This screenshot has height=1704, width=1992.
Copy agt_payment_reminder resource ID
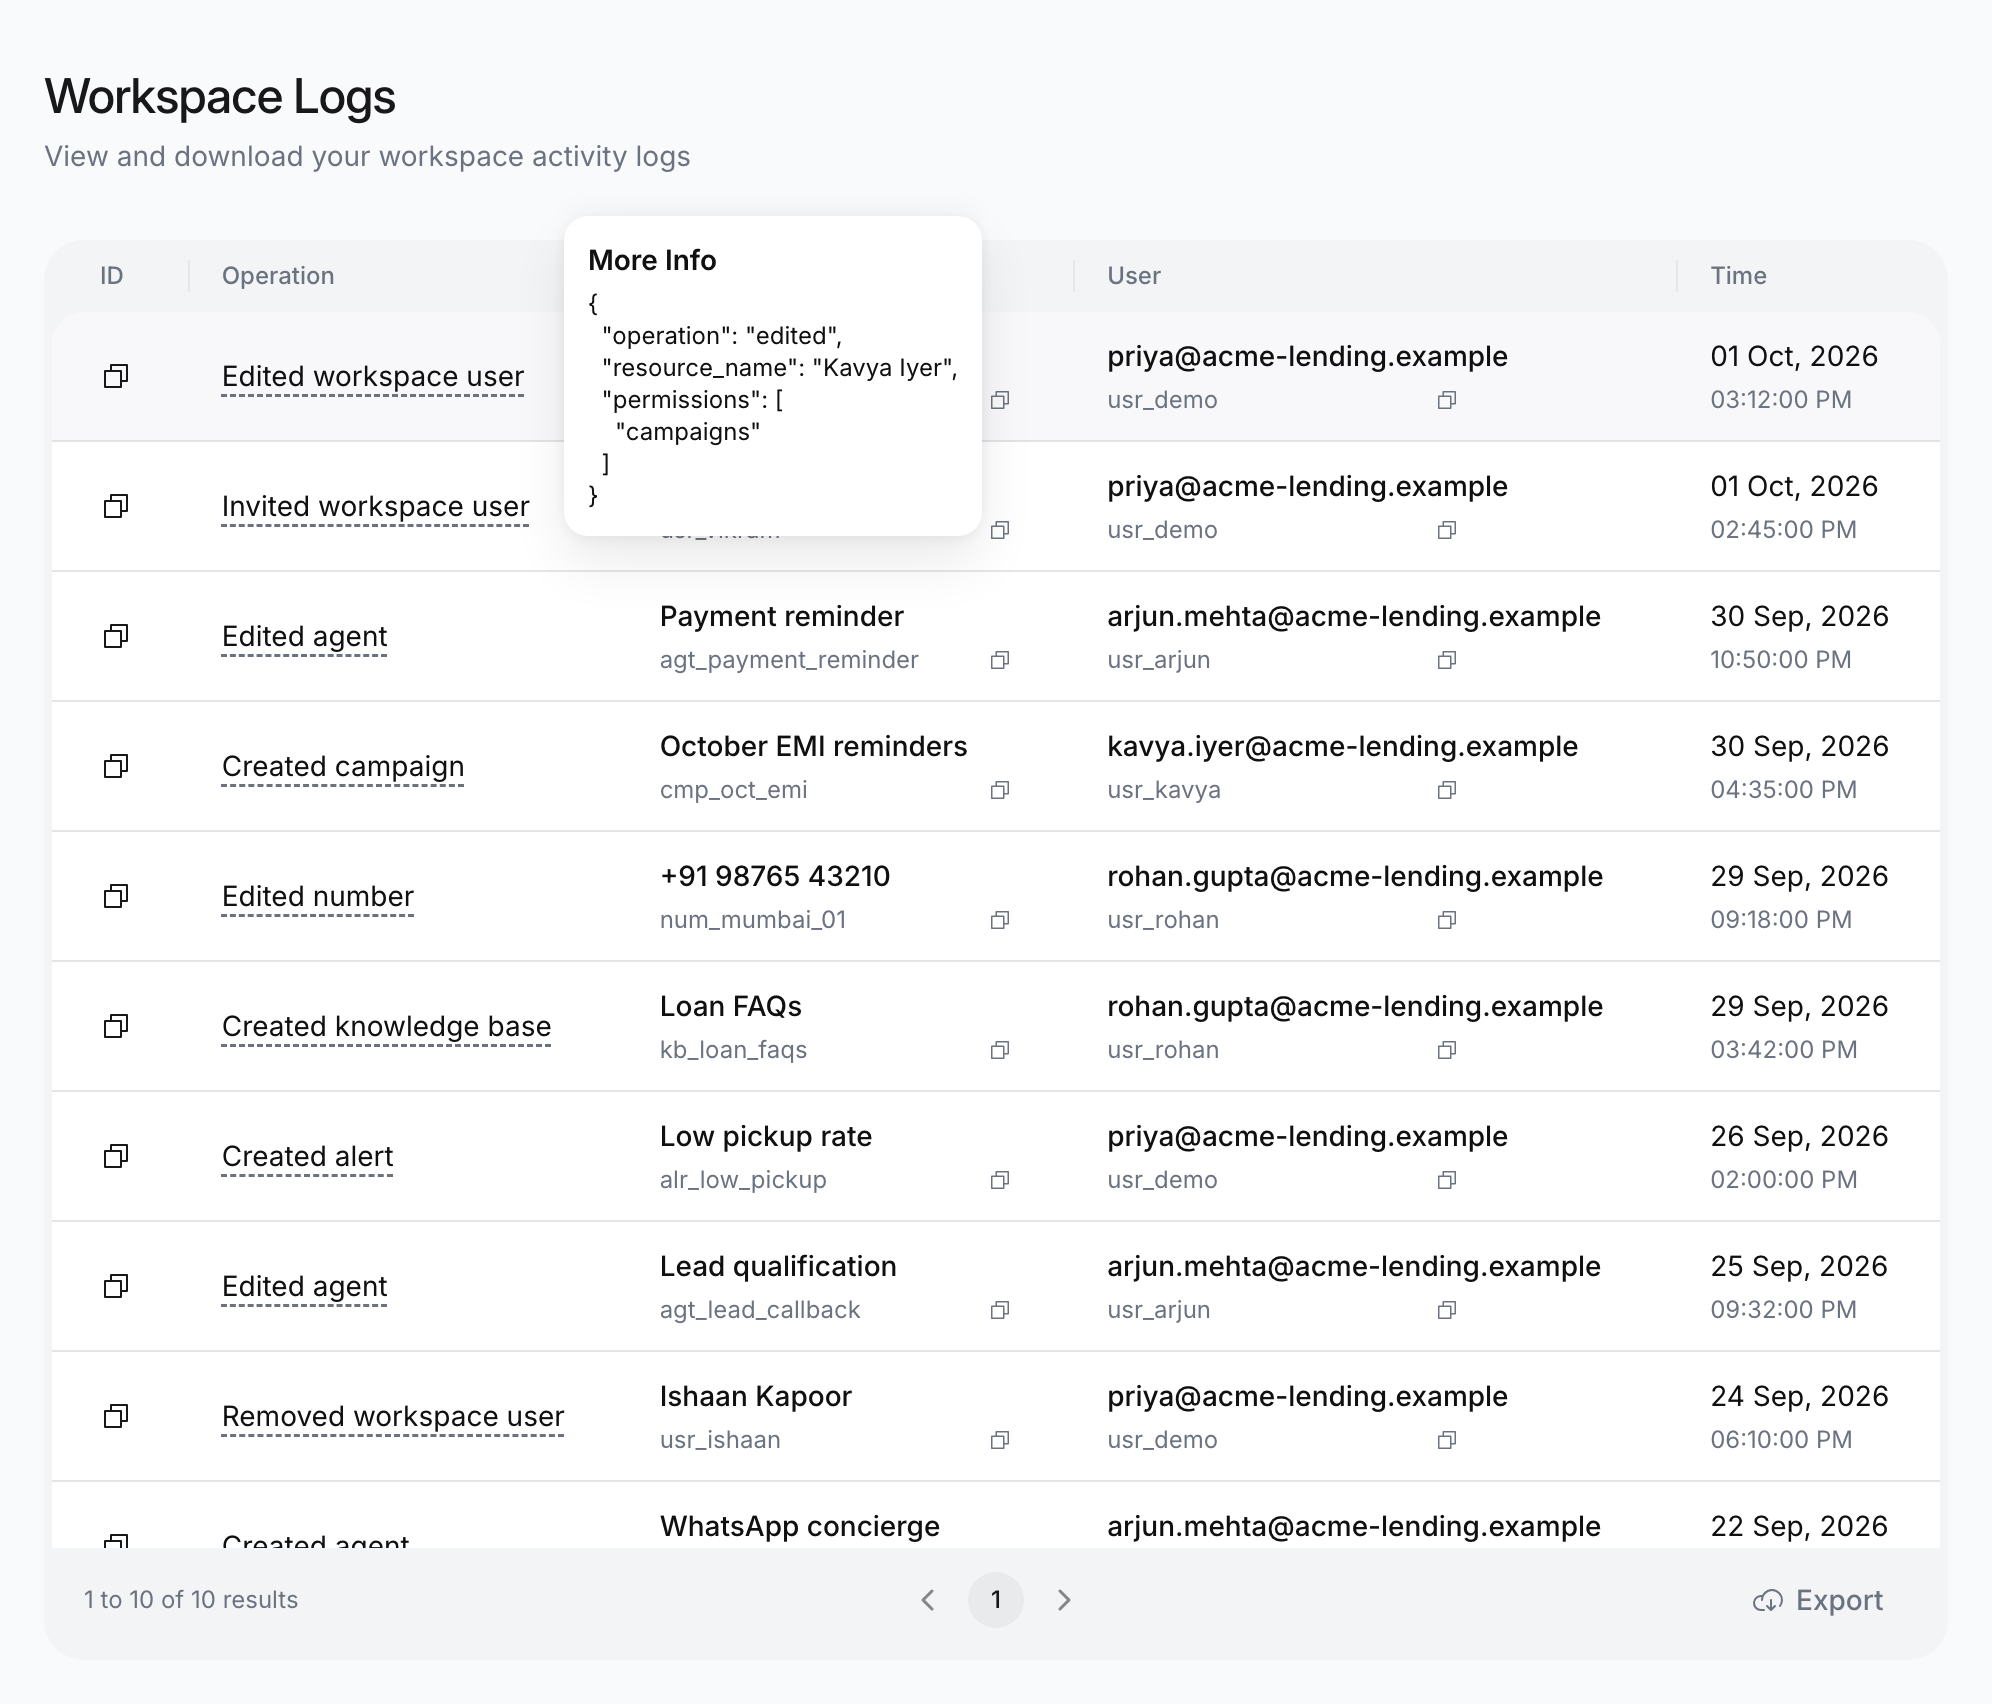999,660
